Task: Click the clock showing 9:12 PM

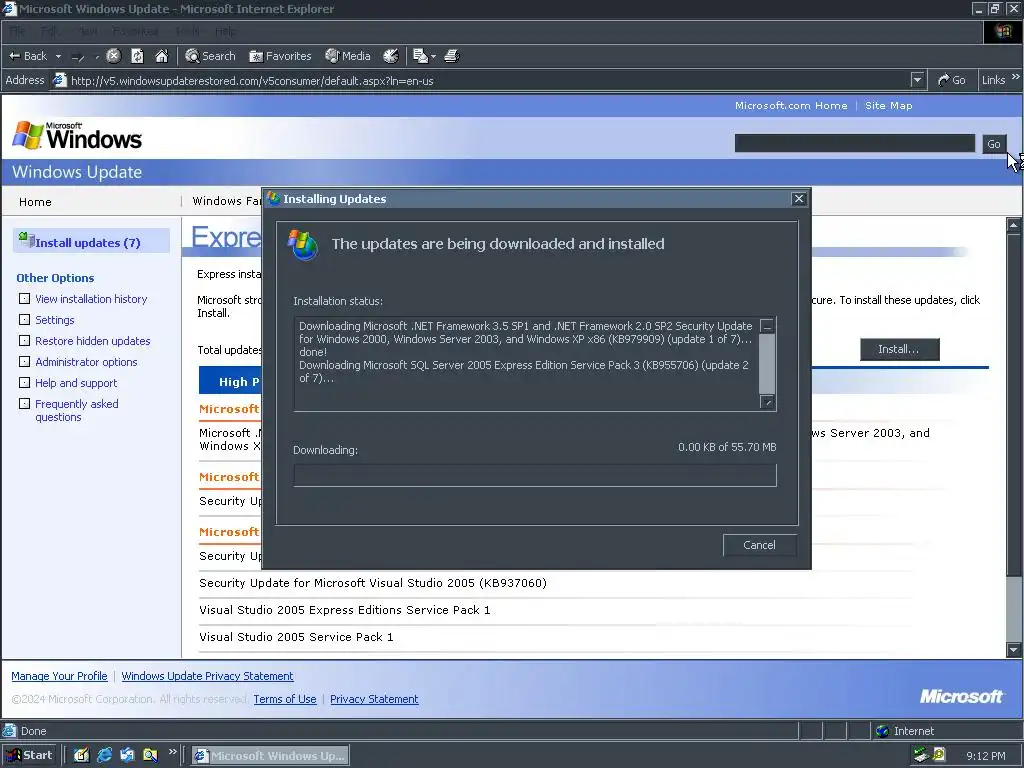Action: coord(985,756)
